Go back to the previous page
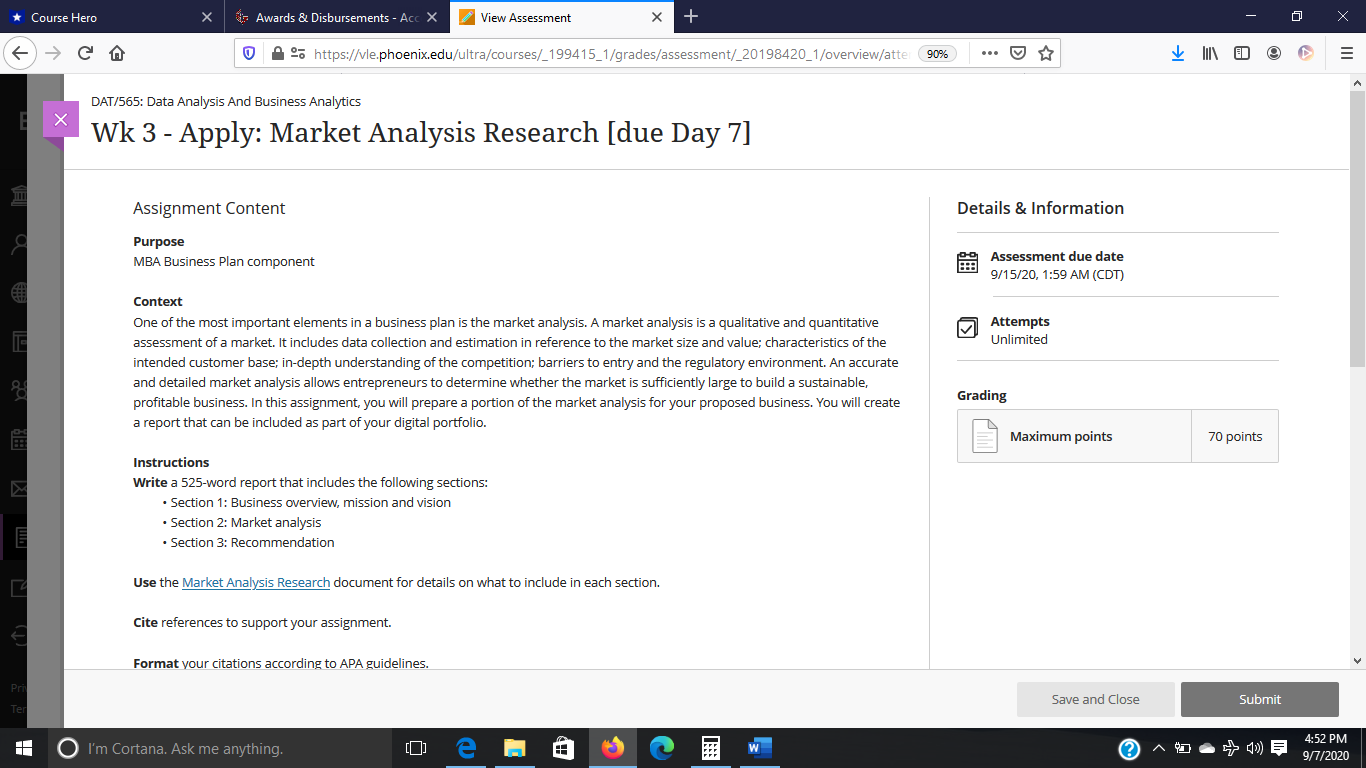1366x768 pixels. tap(22, 53)
